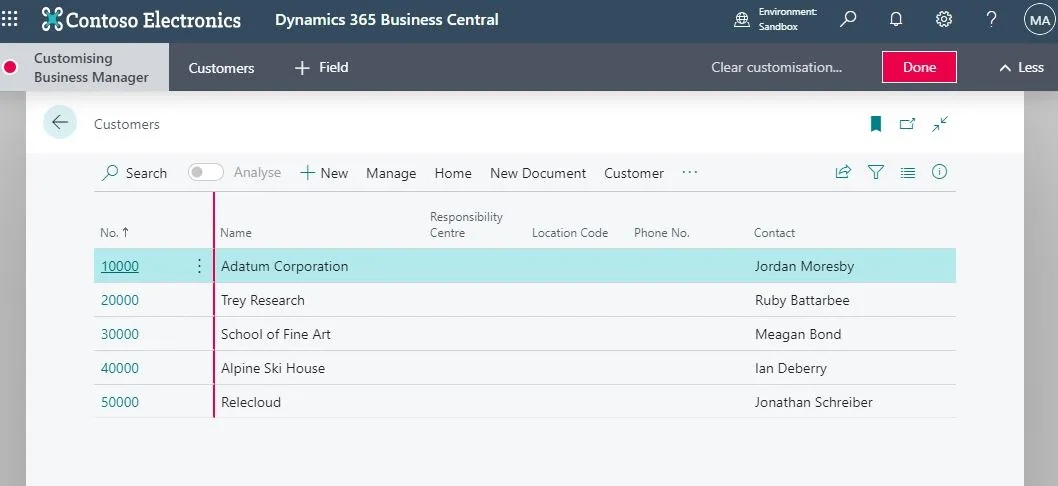Show the FactBox information icon
The image size is (1058, 486).
click(939, 172)
